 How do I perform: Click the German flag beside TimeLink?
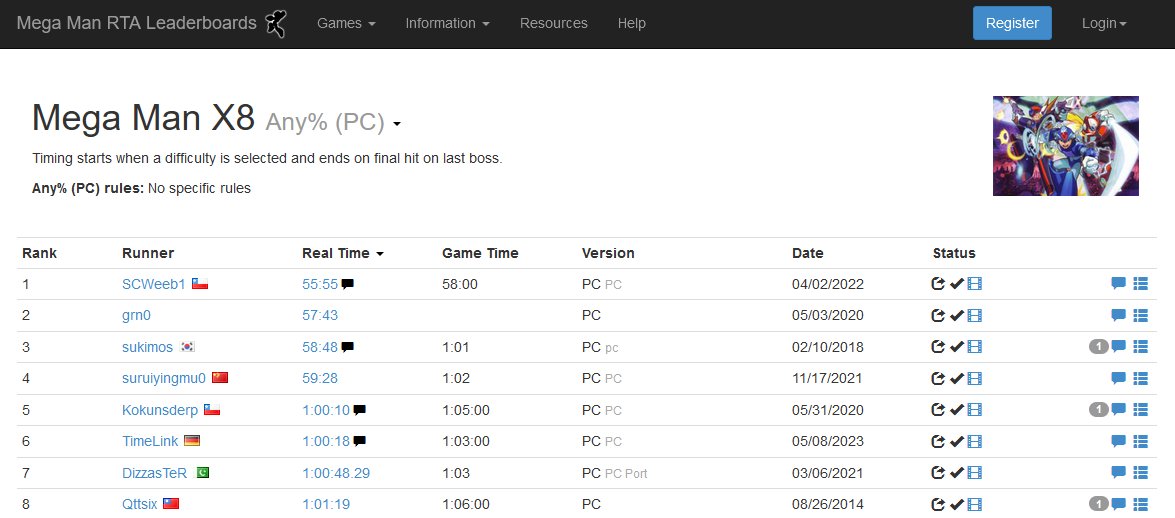point(192,442)
